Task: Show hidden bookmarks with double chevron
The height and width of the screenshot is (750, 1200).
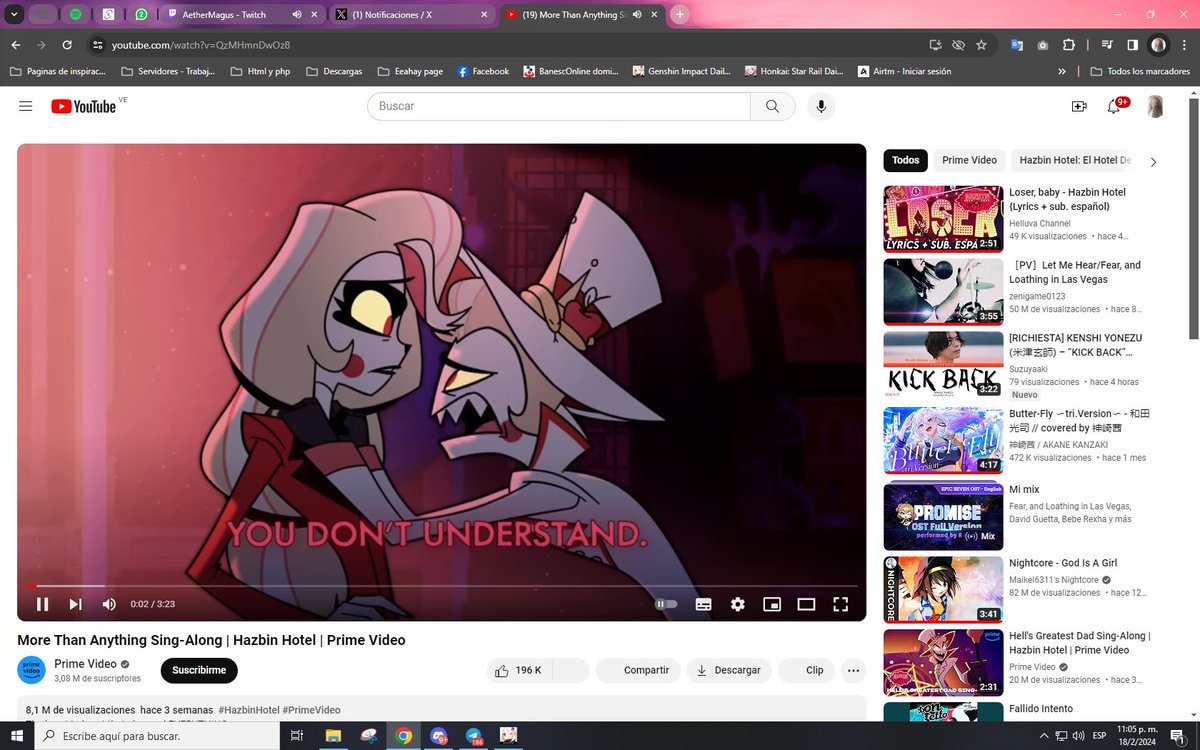Action: coord(1061,72)
